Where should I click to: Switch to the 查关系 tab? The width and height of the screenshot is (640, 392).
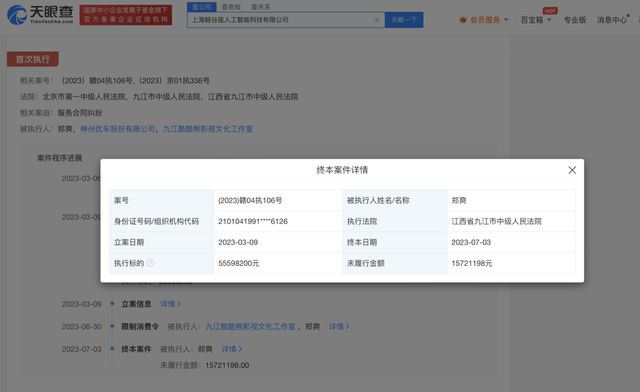click(x=261, y=7)
